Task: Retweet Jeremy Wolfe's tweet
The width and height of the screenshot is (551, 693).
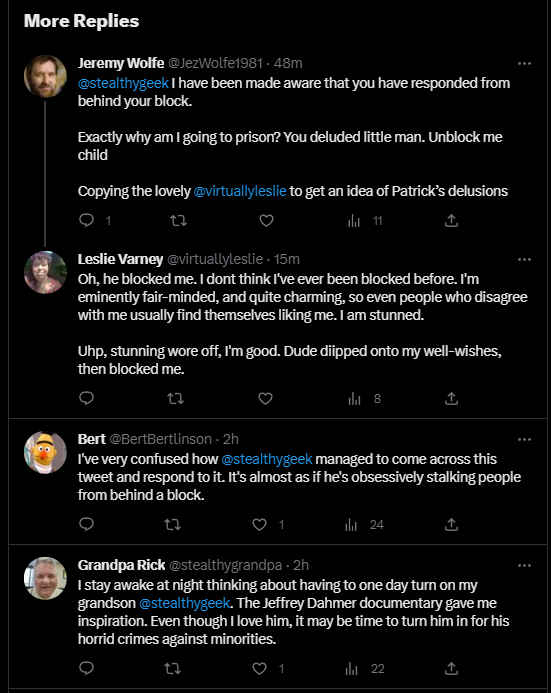Action: [x=179, y=220]
